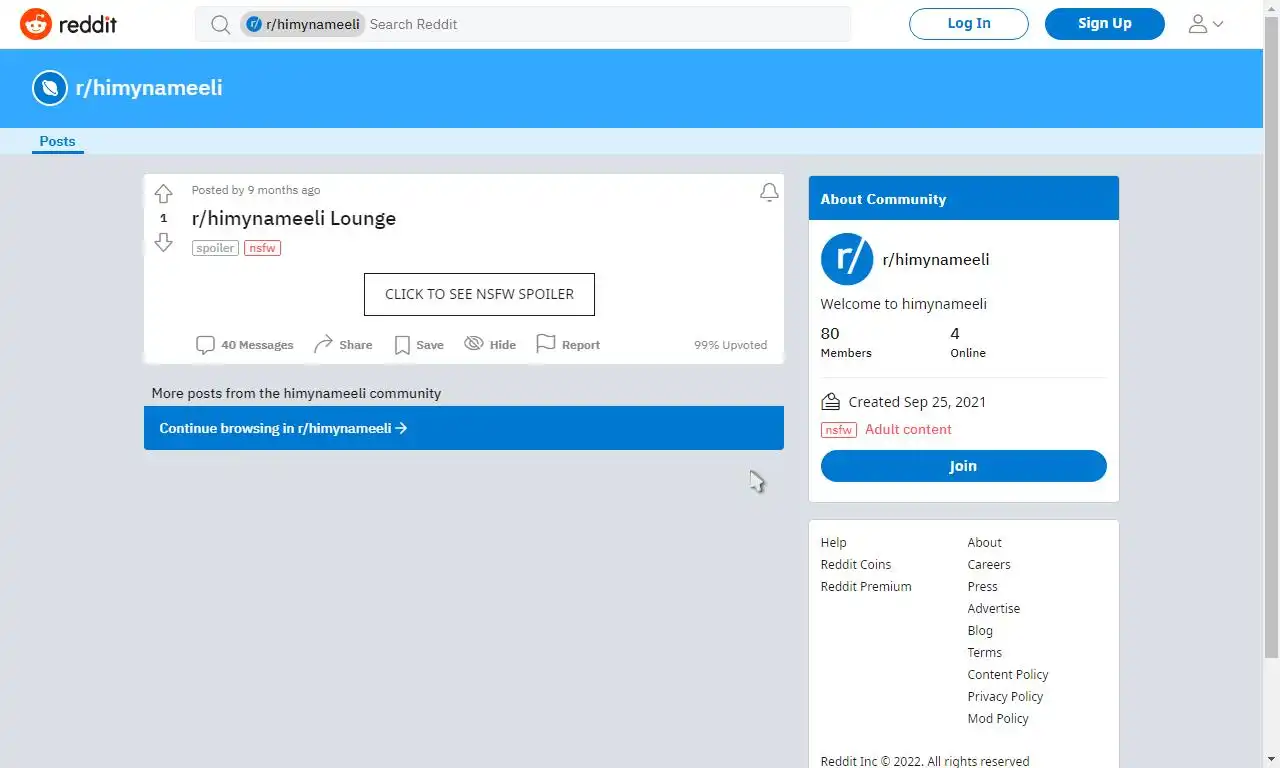Hide the Lounge post
The image size is (1280, 768).
(490, 344)
